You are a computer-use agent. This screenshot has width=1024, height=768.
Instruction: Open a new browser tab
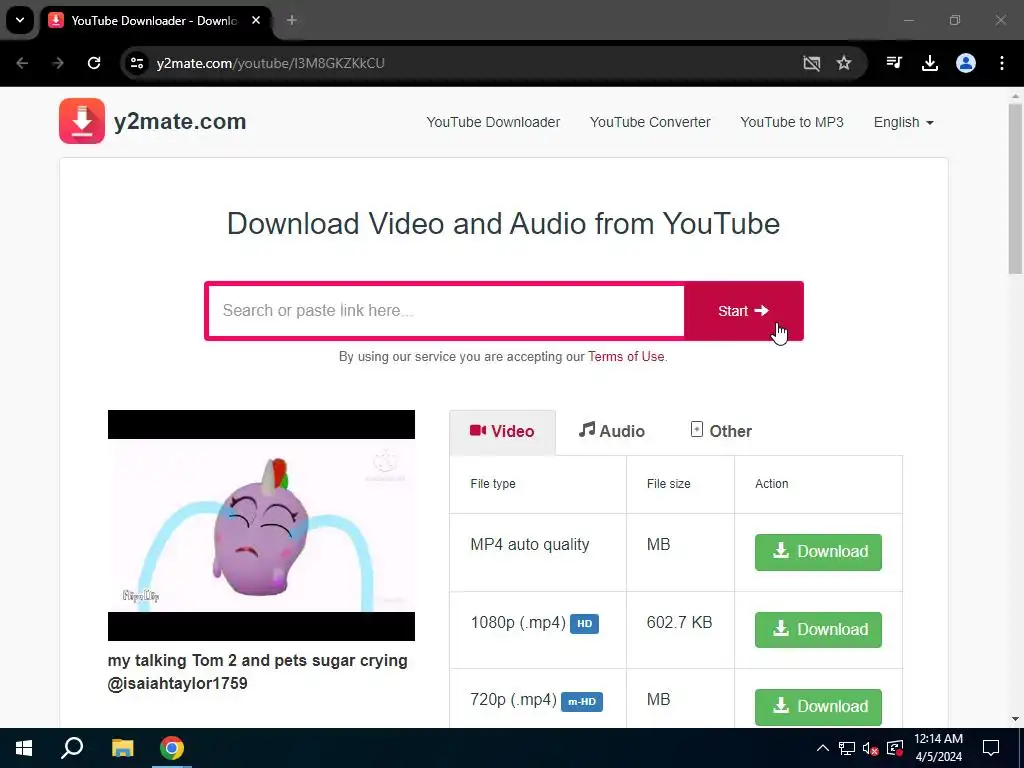292,20
